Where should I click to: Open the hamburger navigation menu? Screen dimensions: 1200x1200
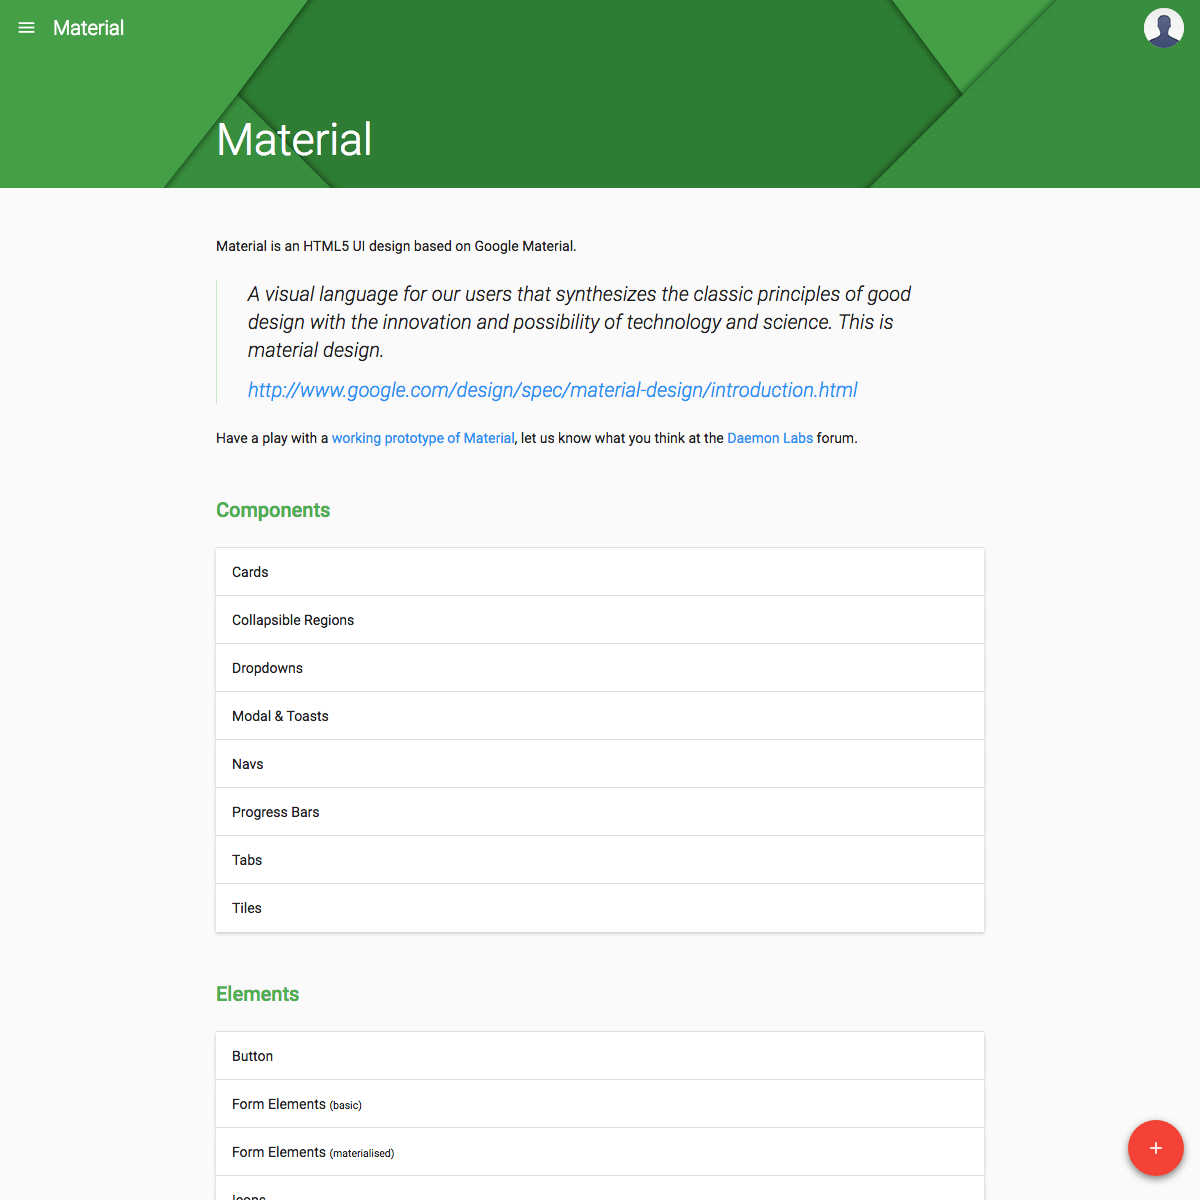(x=27, y=28)
